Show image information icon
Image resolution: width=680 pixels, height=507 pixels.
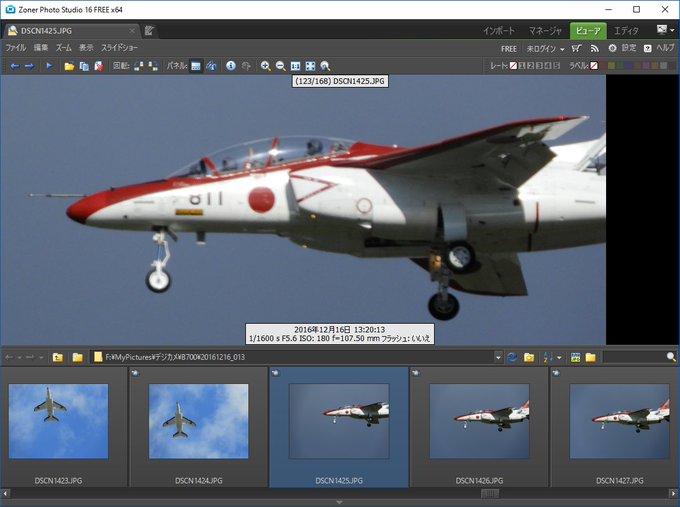coord(231,65)
